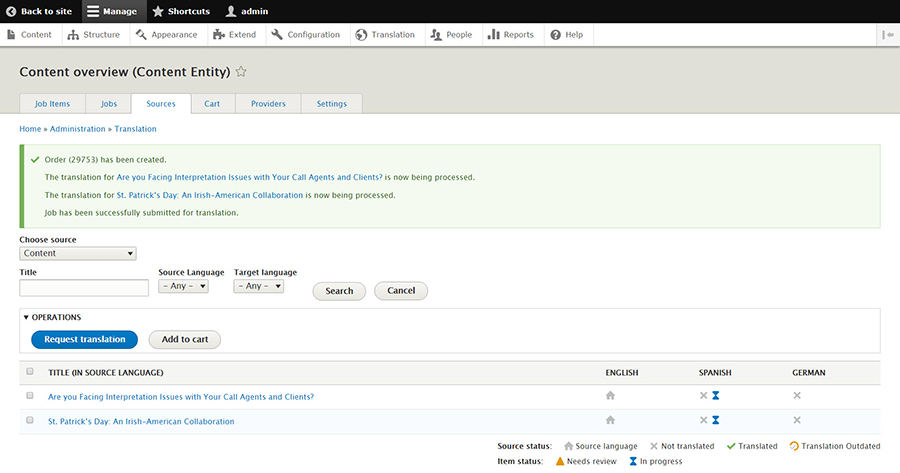Open the Target language dropdown
The image size is (900, 473).
[x=259, y=286]
